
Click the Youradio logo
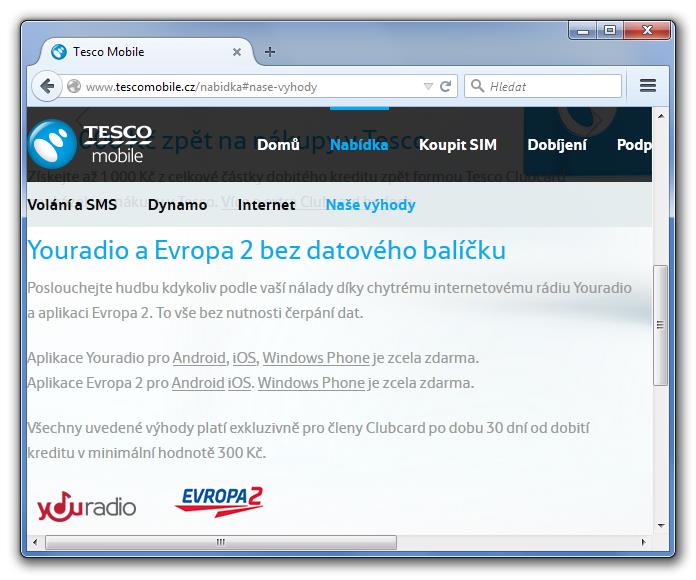[86, 506]
